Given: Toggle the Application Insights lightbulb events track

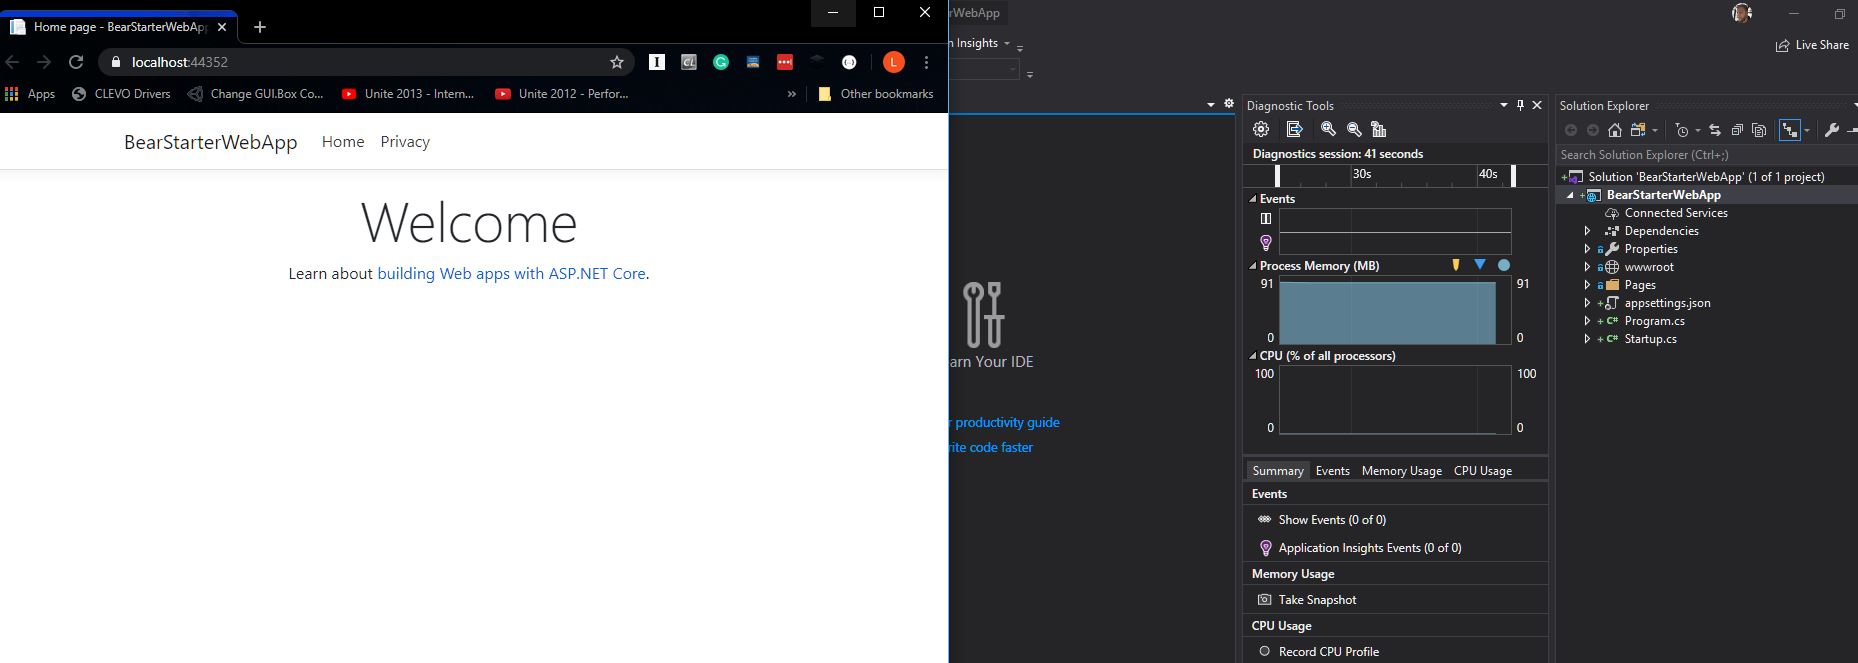Looking at the screenshot, I should pos(1266,242).
